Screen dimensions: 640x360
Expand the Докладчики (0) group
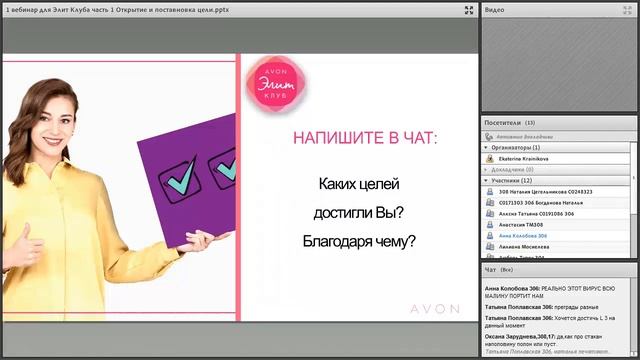coord(486,169)
